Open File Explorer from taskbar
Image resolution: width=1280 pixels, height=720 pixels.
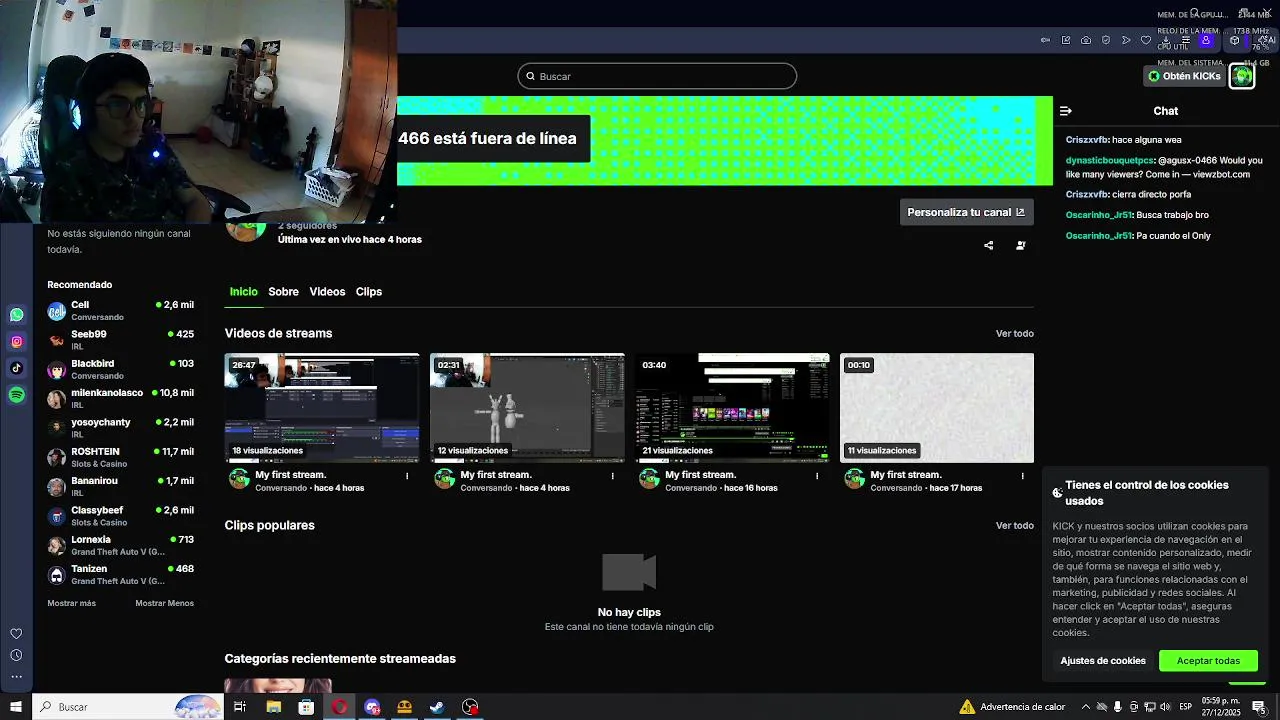click(273, 707)
